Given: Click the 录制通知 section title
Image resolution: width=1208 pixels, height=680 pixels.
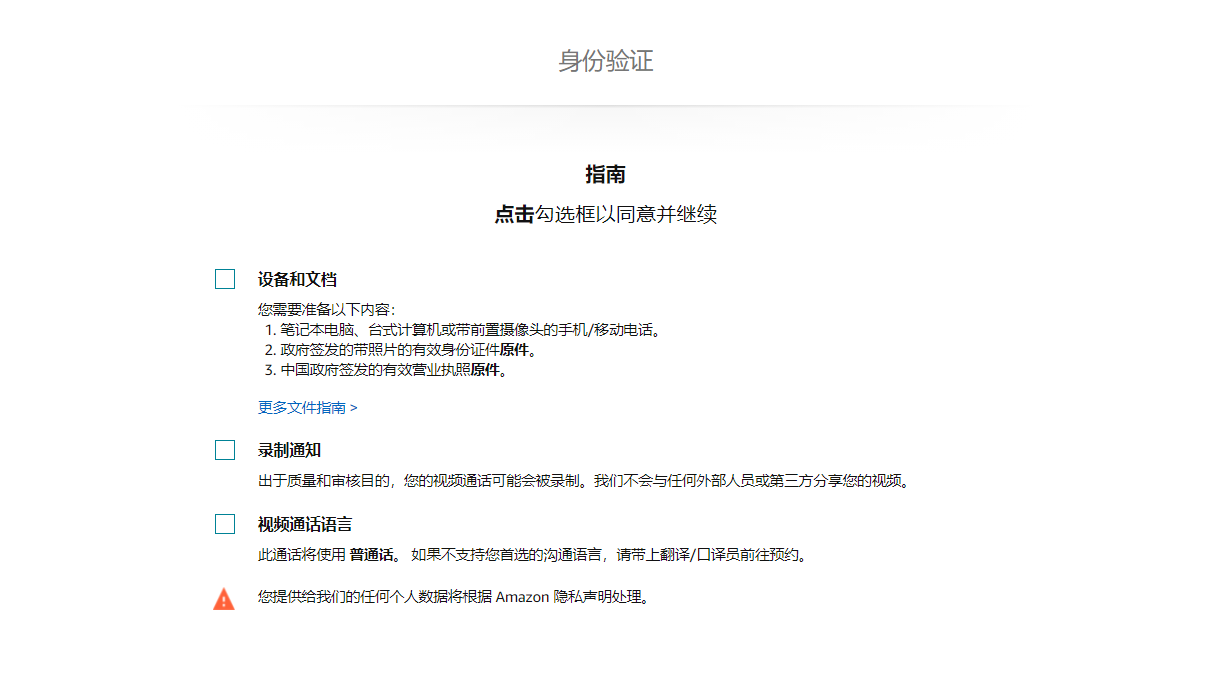Looking at the screenshot, I should [289, 450].
